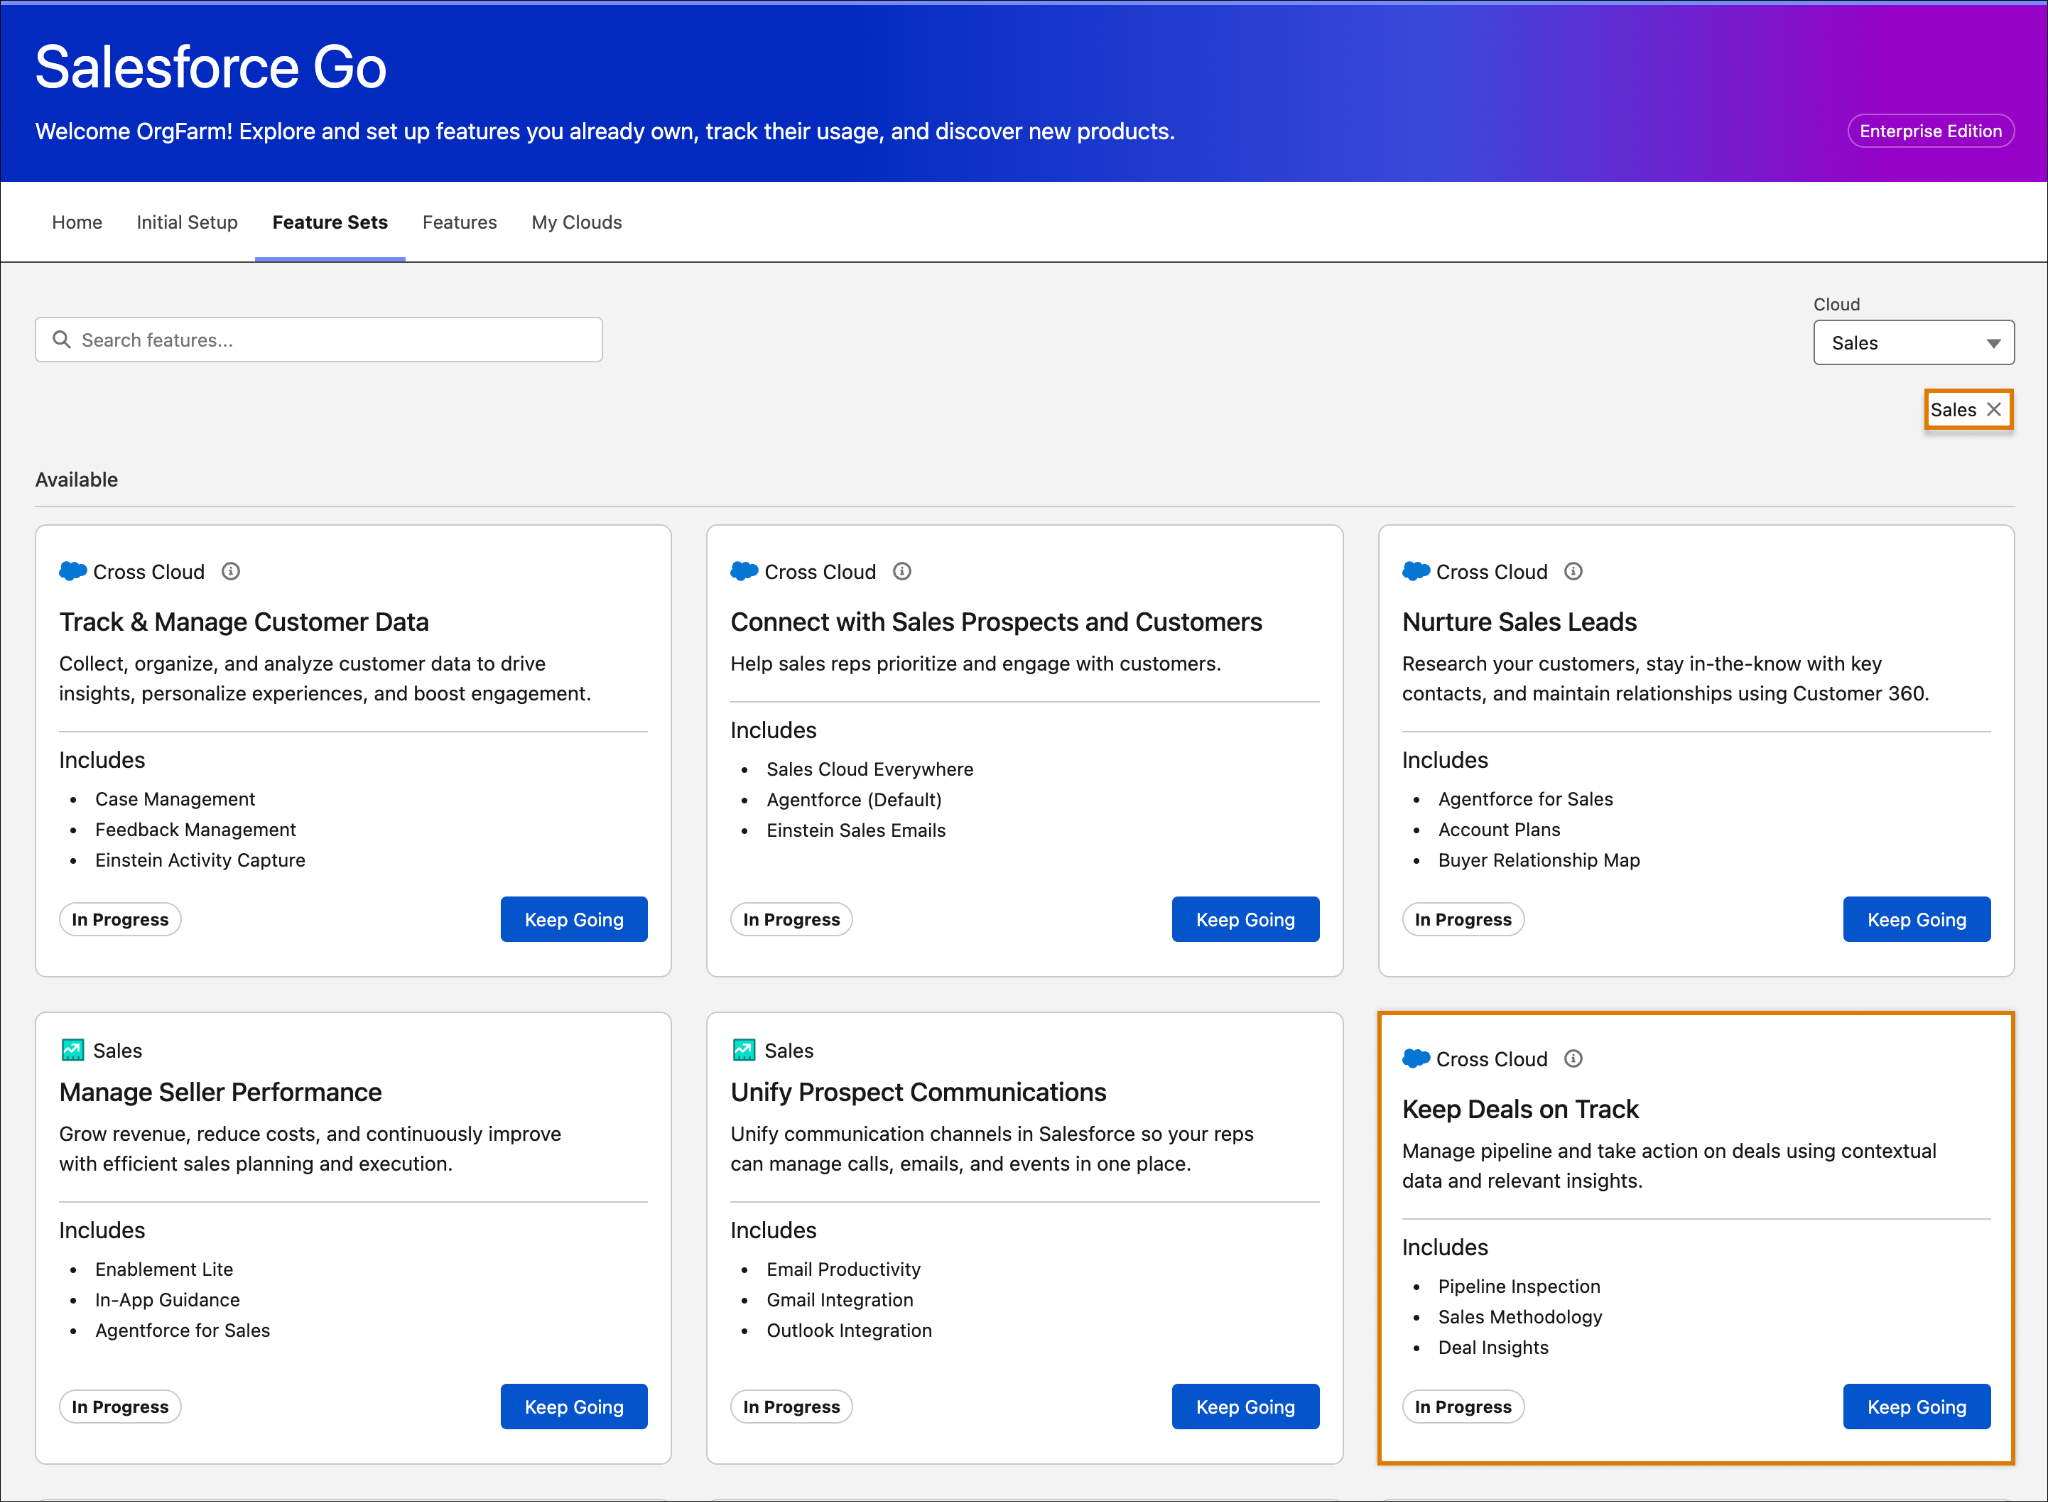2048x1502 pixels.
Task: Click Keep Going on Unify Prospect Communications
Action: click(x=1246, y=1406)
